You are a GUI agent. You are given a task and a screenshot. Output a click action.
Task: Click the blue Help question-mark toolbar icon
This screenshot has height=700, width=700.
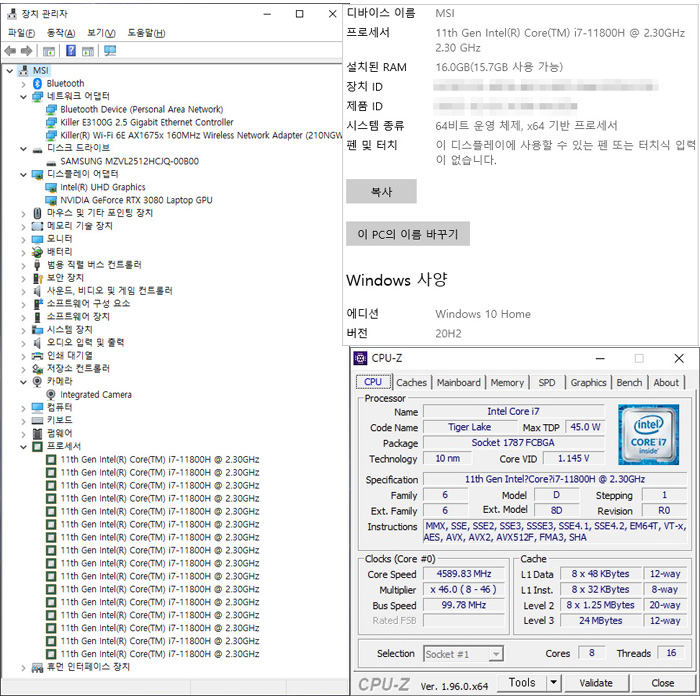(x=71, y=50)
